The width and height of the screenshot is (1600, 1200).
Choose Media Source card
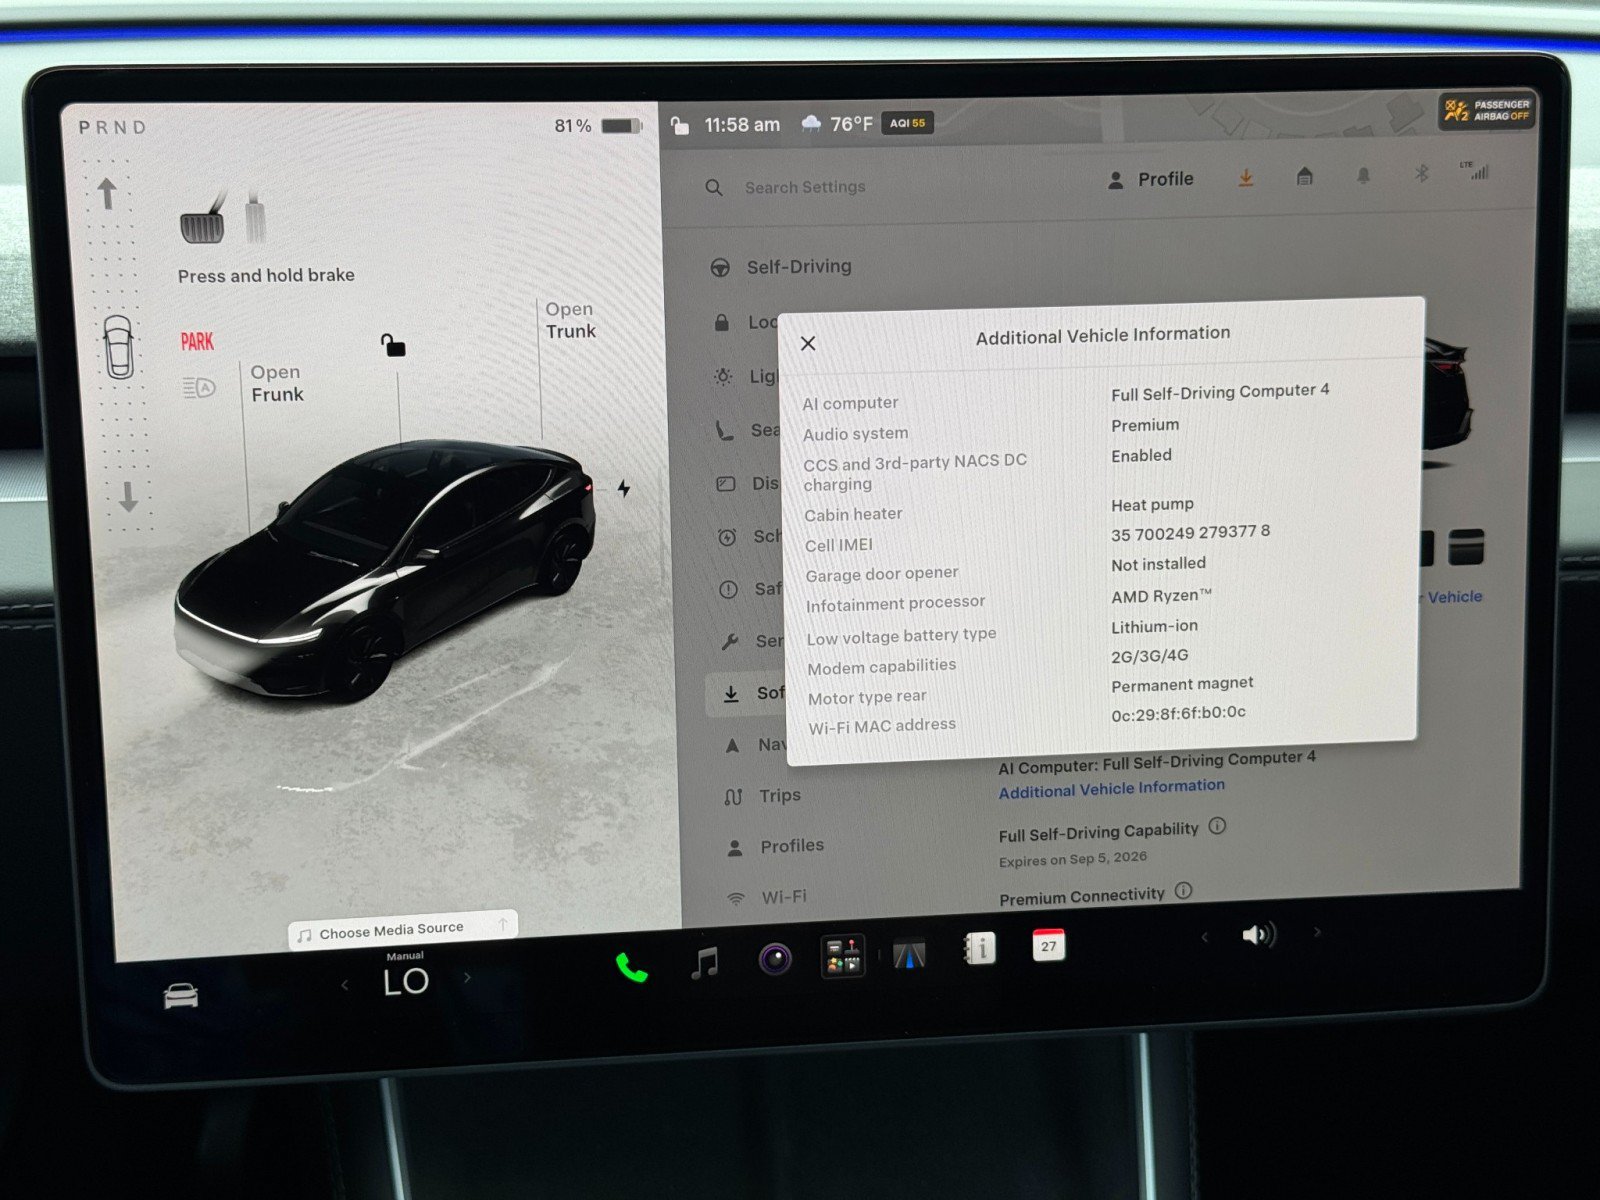tap(403, 930)
